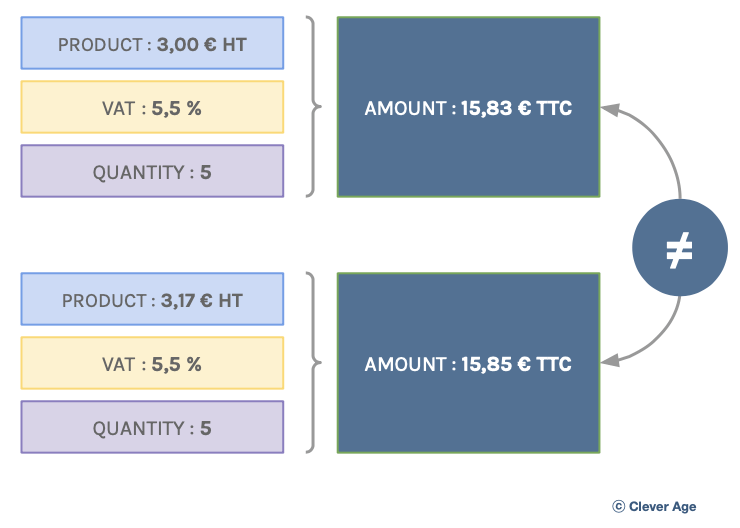Select the top QUANTITY 5 box
740x528 pixels.
tap(152, 171)
